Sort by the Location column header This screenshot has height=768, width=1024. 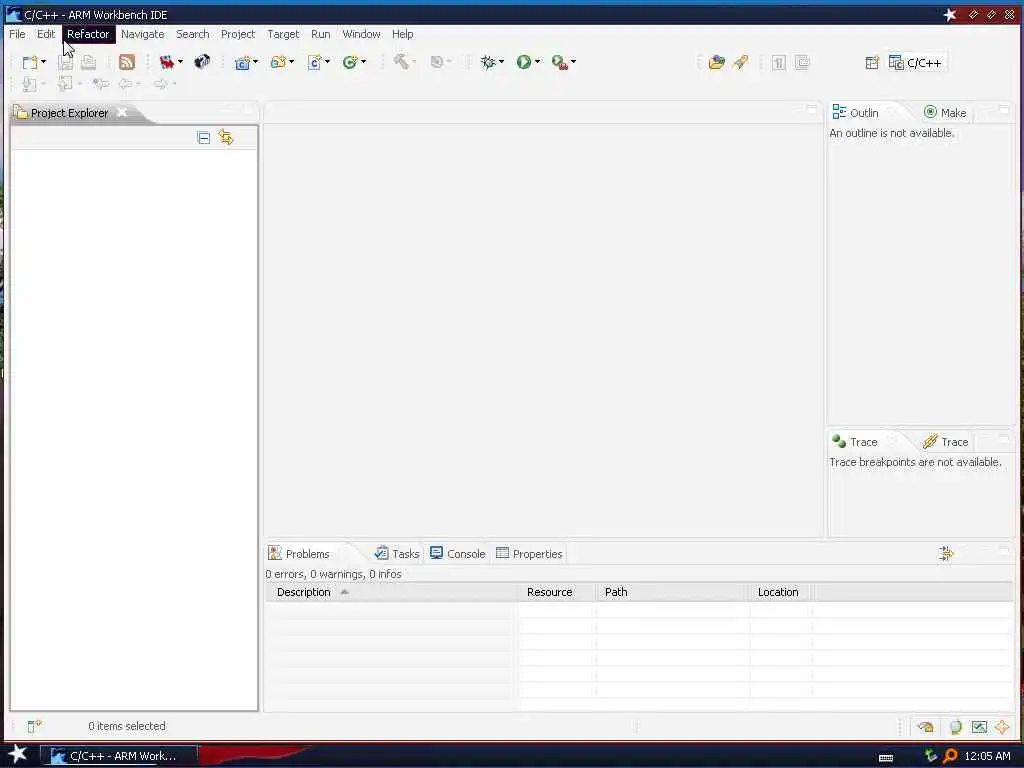(780, 592)
